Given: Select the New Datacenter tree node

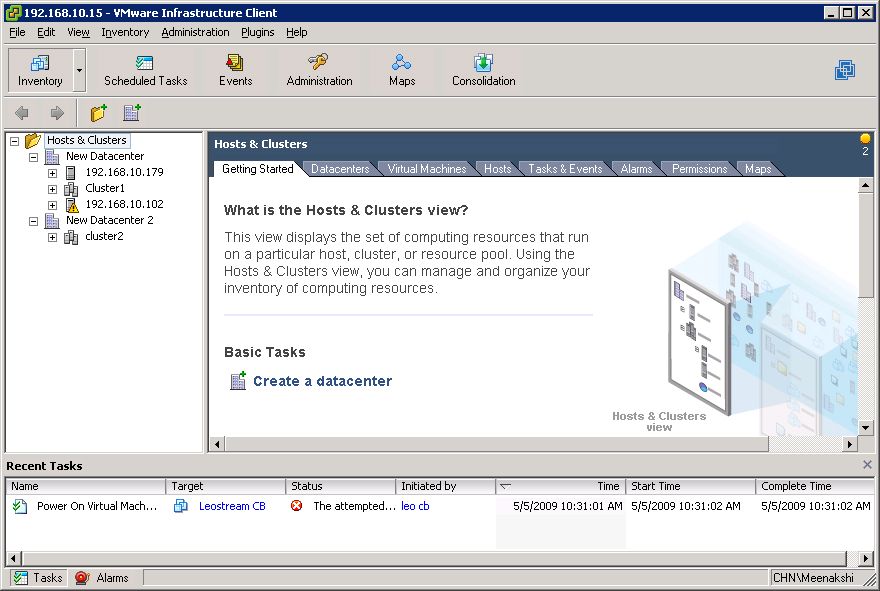Looking at the screenshot, I should (x=105, y=156).
